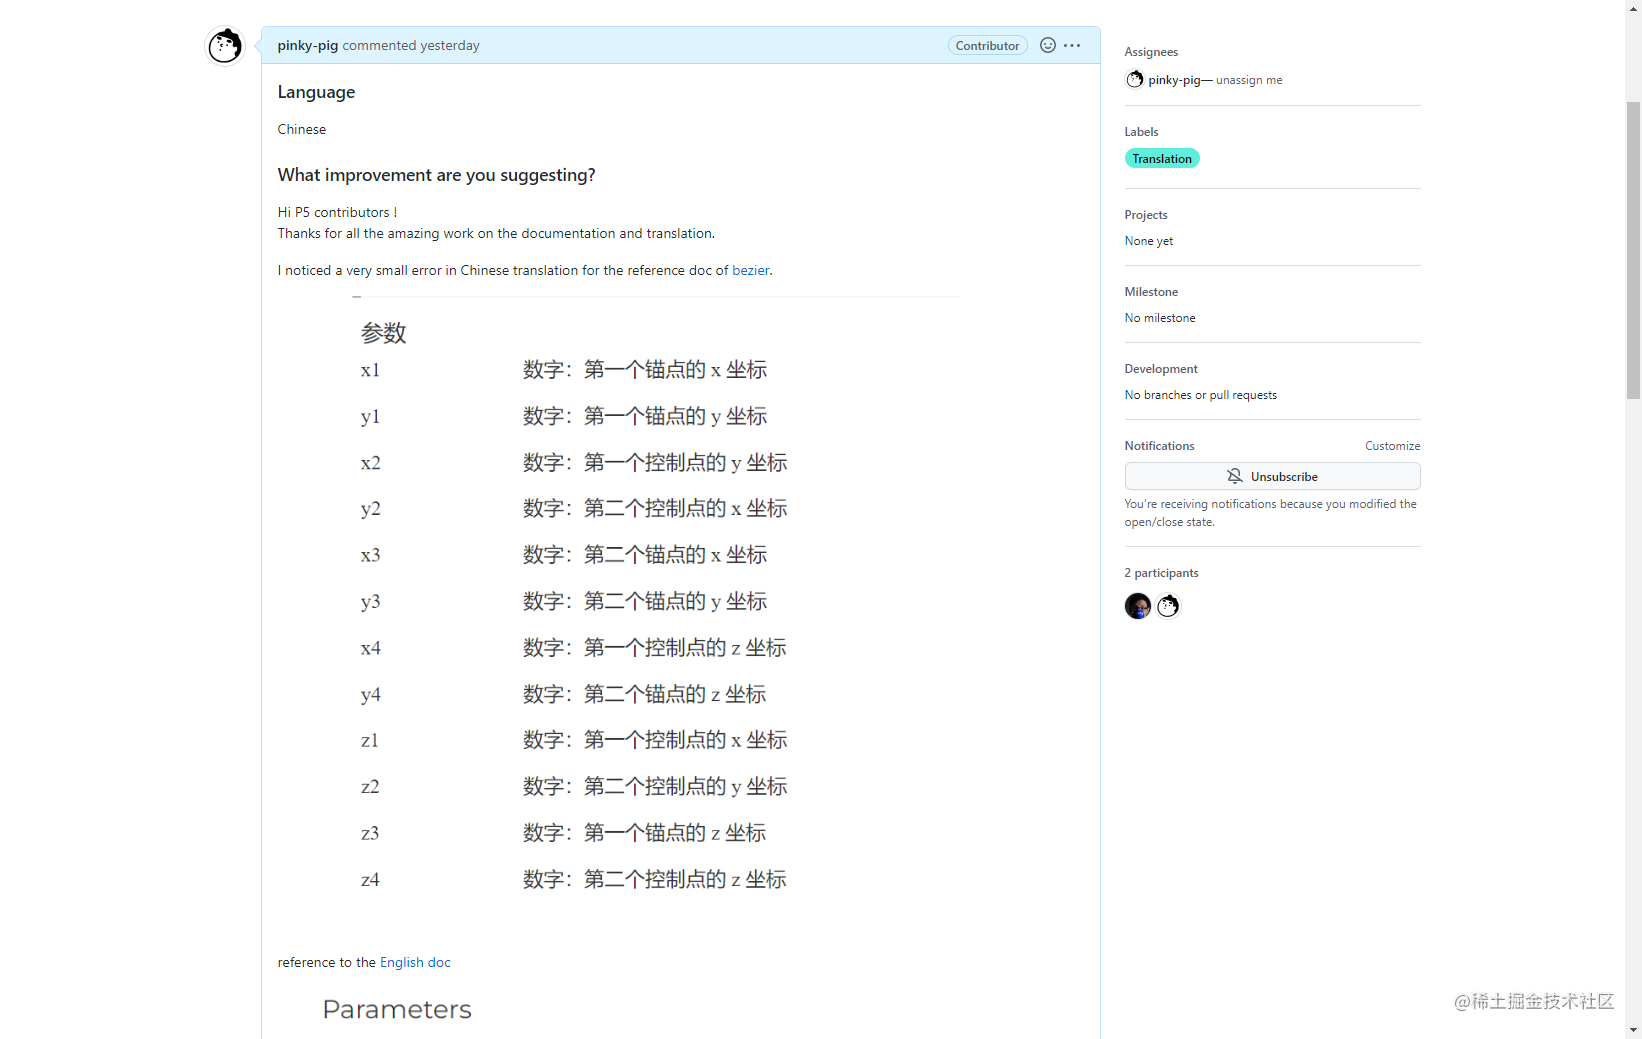This screenshot has width=1642, height=1039.
Task: Click the 'y2' parameter name
Action: click(x=371, y=509)
